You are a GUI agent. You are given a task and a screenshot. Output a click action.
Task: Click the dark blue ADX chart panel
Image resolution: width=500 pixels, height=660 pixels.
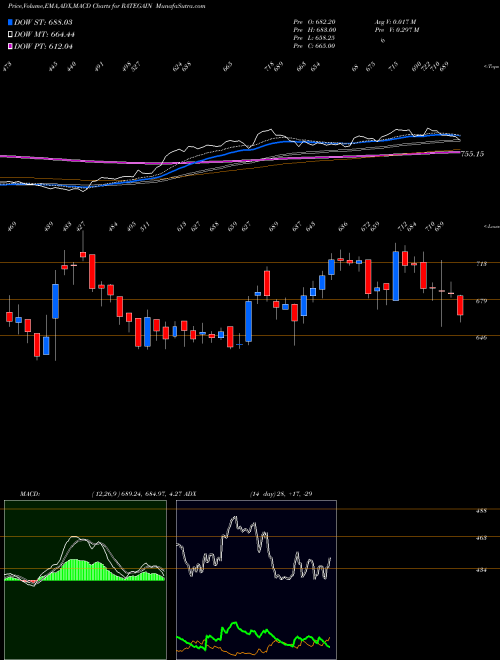(256, 580)
